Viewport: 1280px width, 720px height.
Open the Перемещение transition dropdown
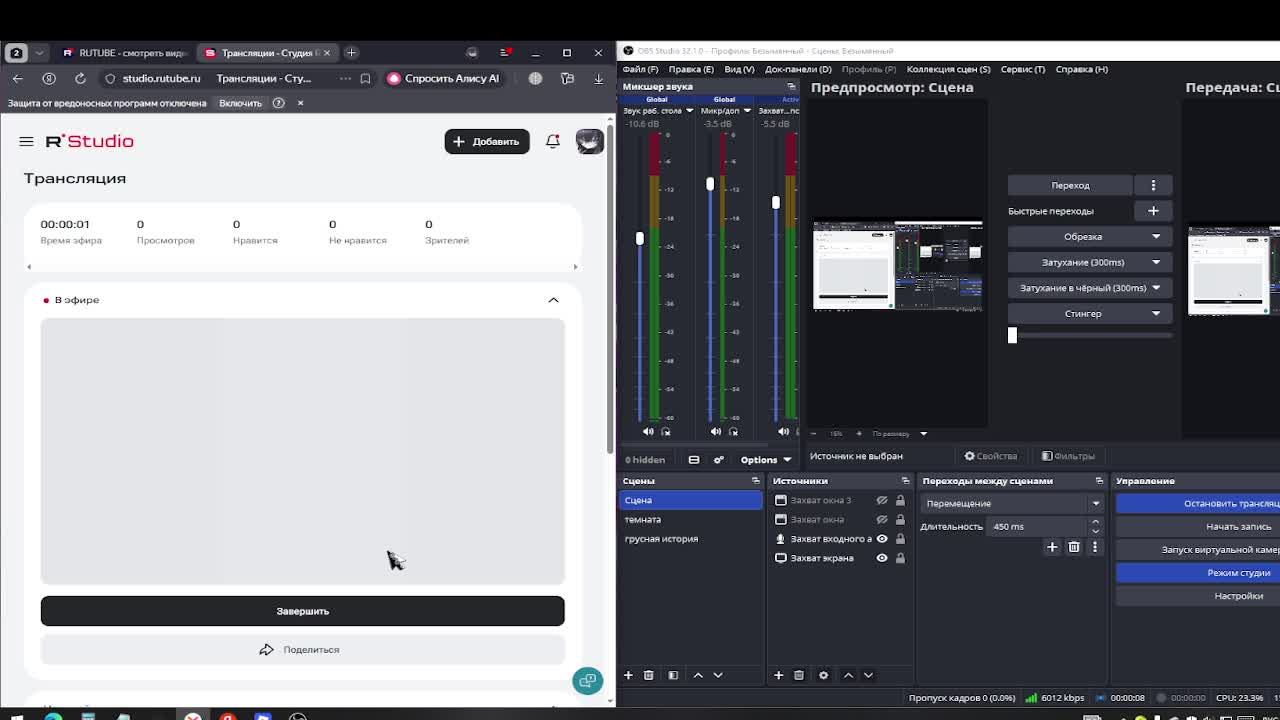pos(1012,503)
